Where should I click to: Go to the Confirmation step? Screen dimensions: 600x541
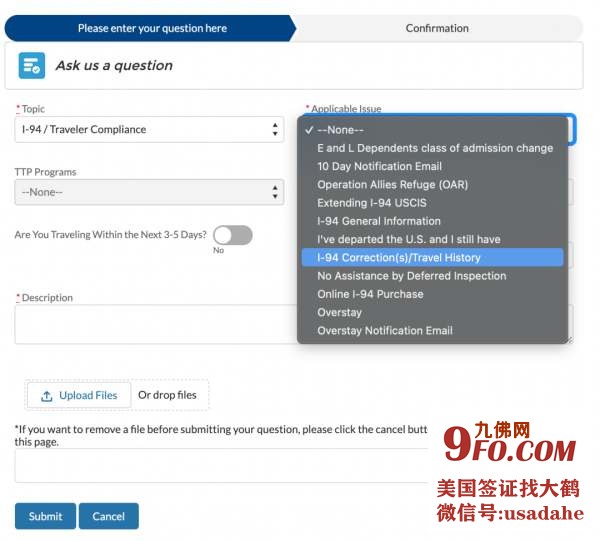pyautogui.click(x=437, y=28)
